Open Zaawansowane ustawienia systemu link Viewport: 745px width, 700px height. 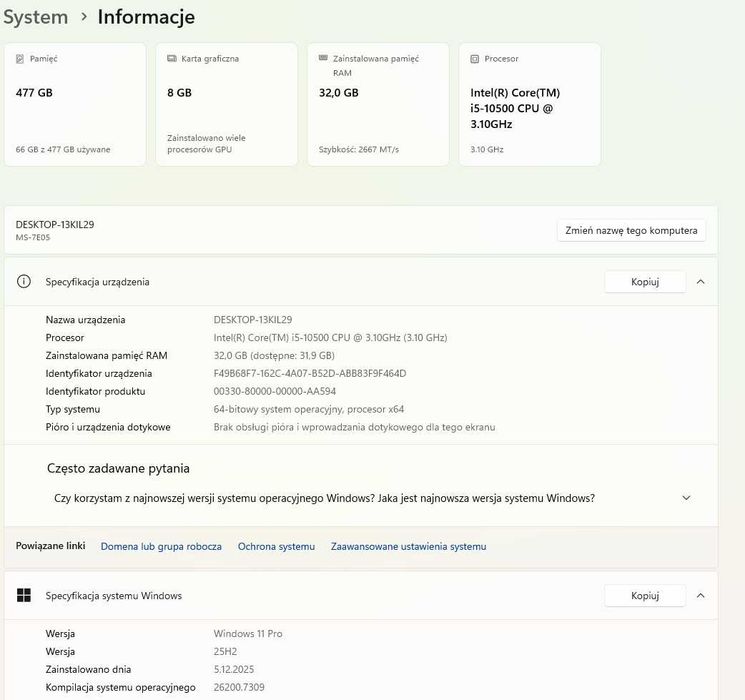click(x=408, y=547)
